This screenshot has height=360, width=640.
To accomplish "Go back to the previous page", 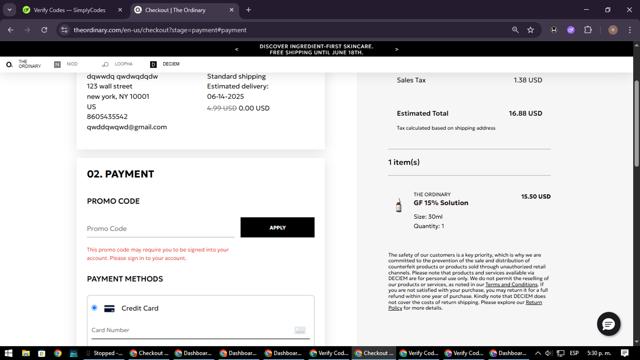I will pyautogui.click(x=11, y=30).
